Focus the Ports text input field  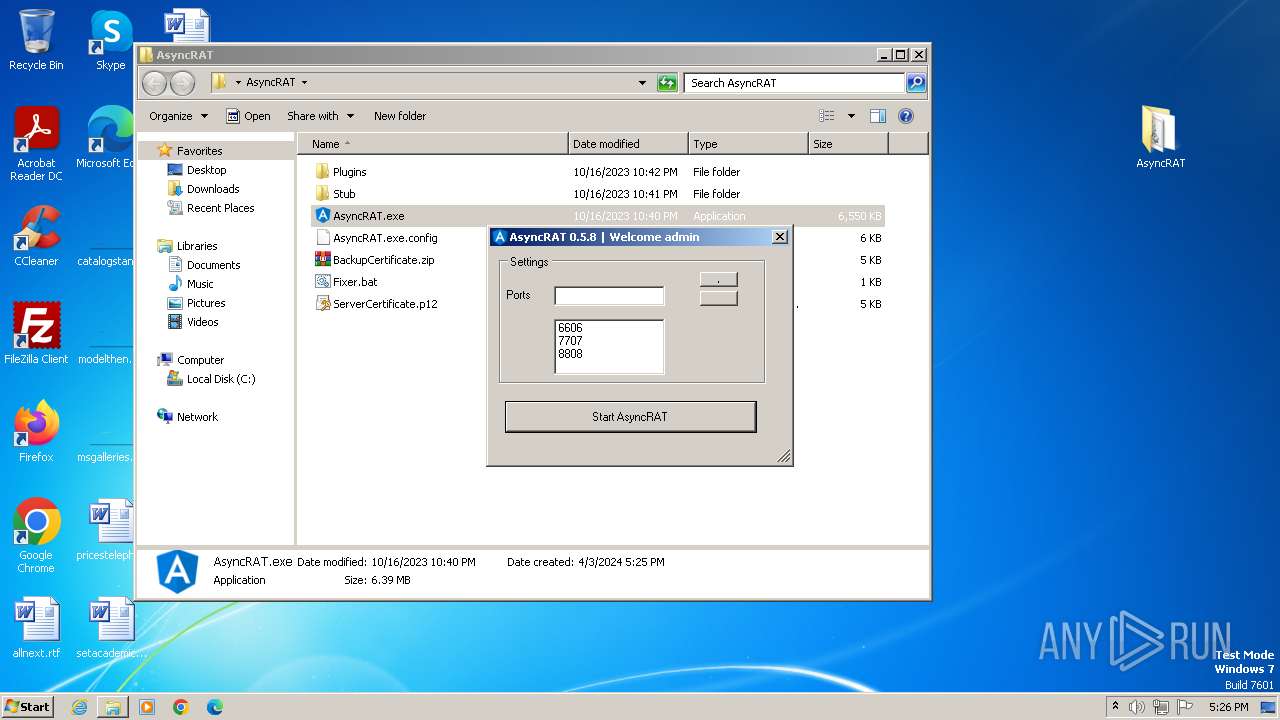[609, 296]
